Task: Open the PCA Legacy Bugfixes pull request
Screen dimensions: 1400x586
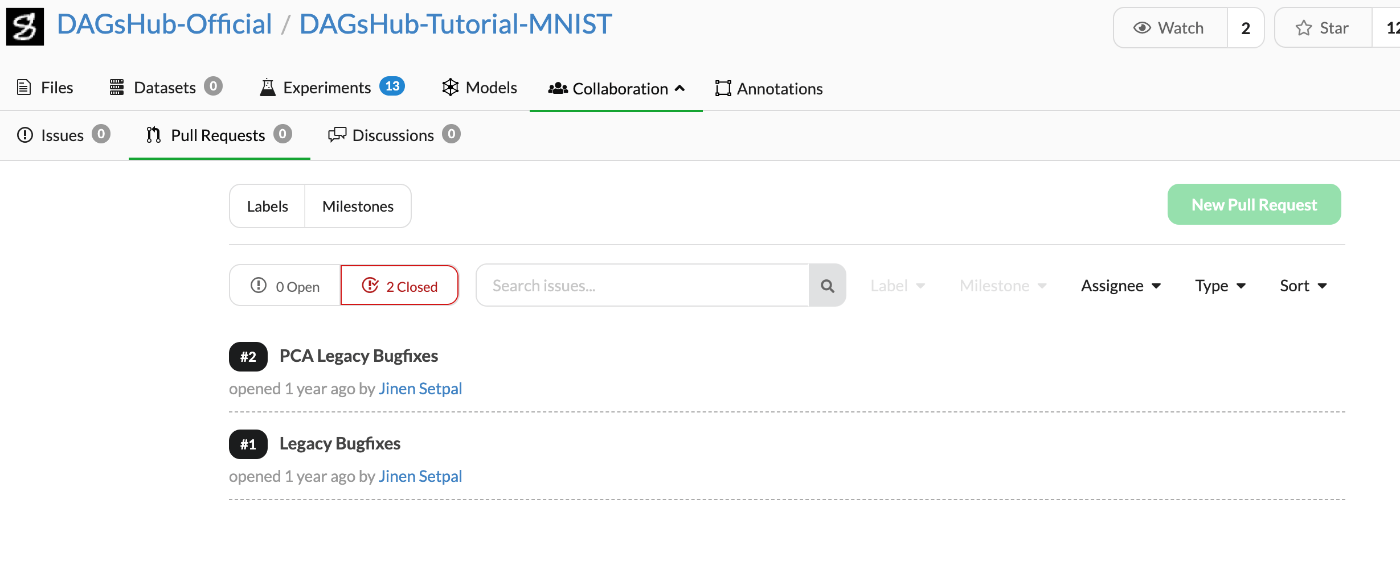Action: coord(359,356)
